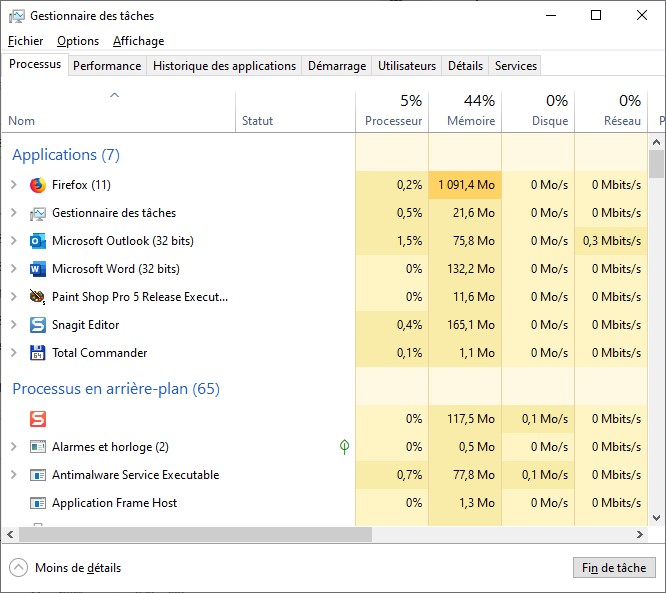
Task: Click the Total Commander floppy icon
Action: click(x=38, y=353)
